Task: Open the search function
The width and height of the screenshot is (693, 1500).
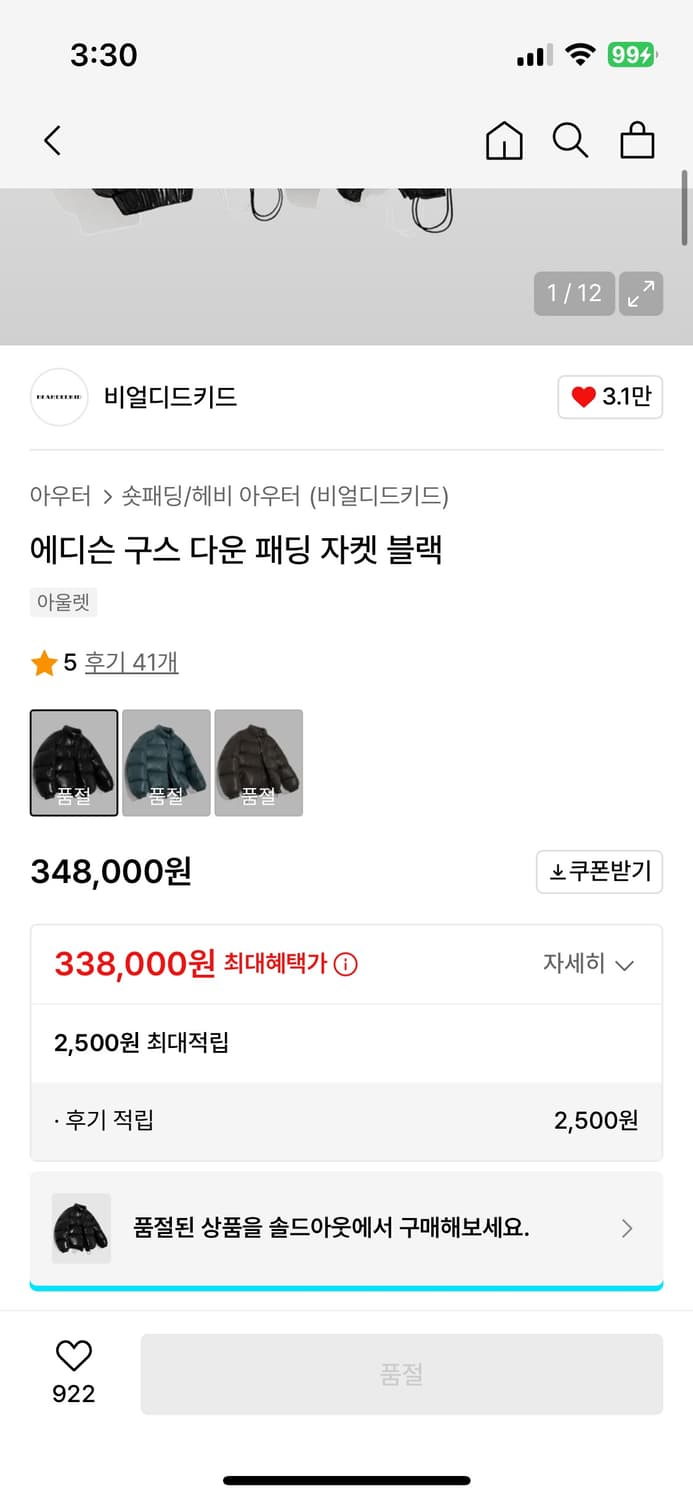Action: pos(570,141)
